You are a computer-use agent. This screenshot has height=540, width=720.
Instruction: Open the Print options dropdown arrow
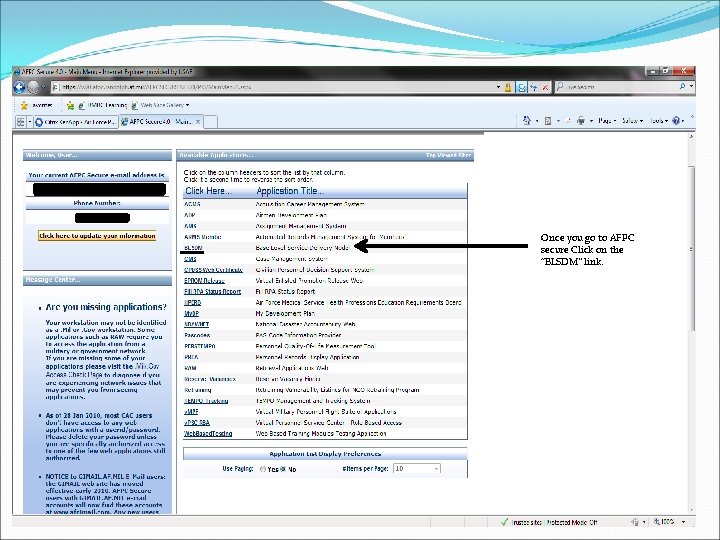coord(591,121)
